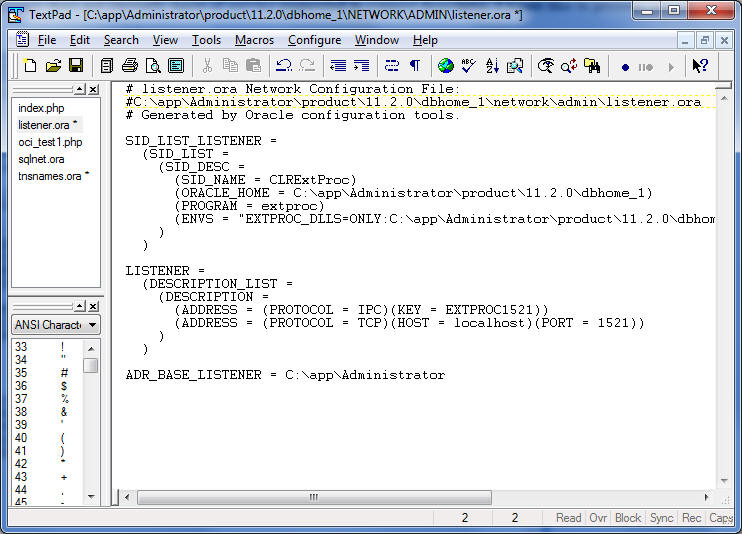Click clip list scroll up arrow

pyautogui.click(x=91, y=348)
